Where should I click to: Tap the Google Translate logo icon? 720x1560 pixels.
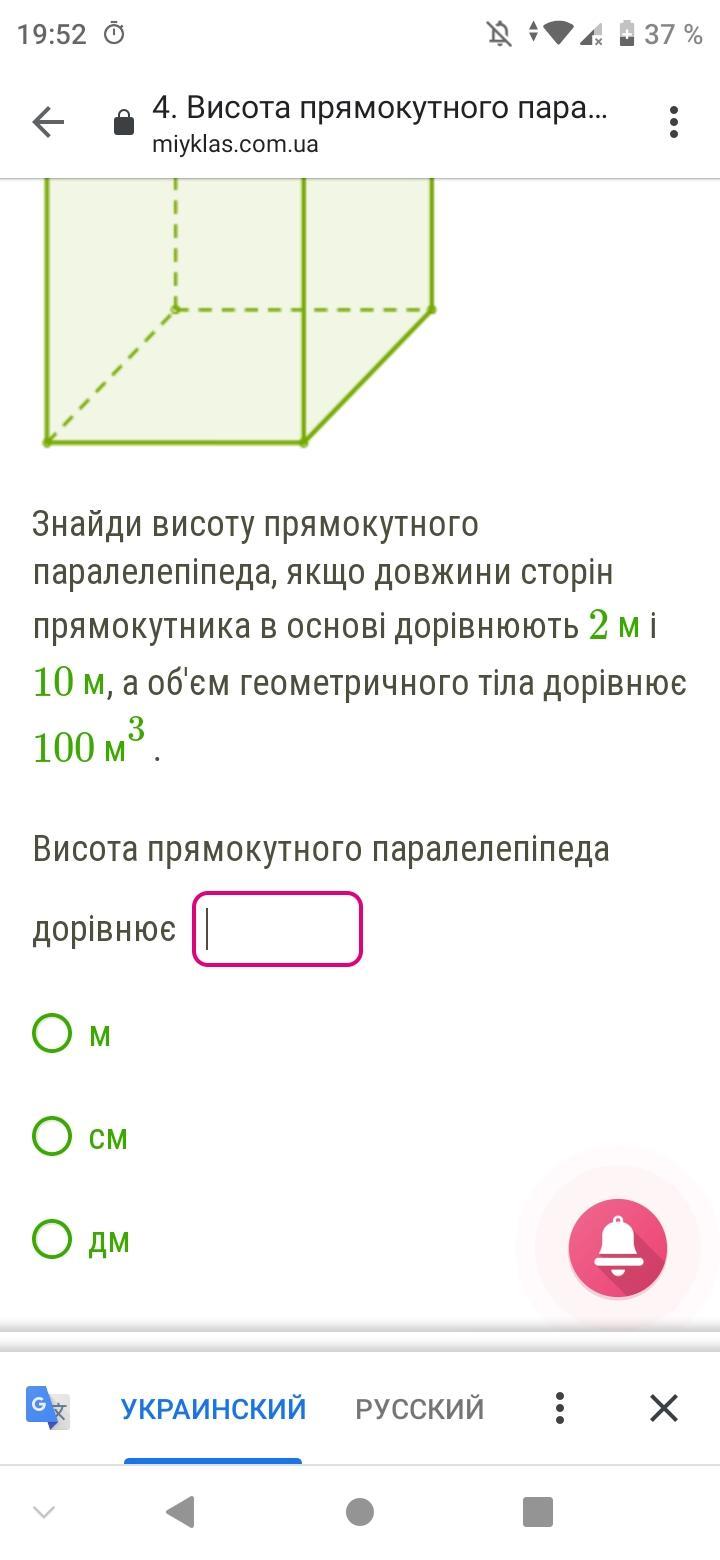point(48,1408)
